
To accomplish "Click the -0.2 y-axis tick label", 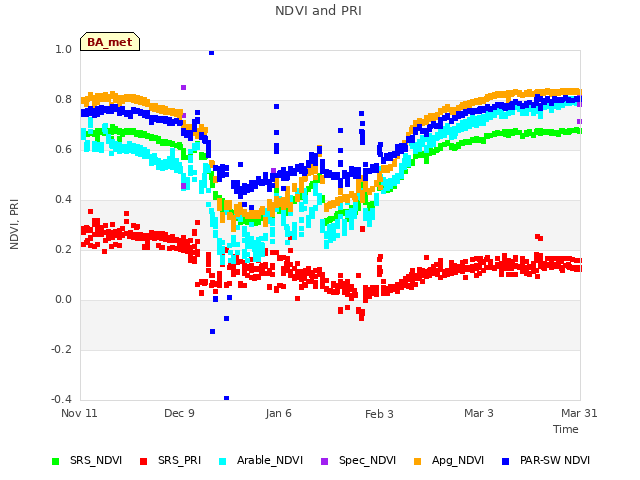I will [x=61, y=349].
